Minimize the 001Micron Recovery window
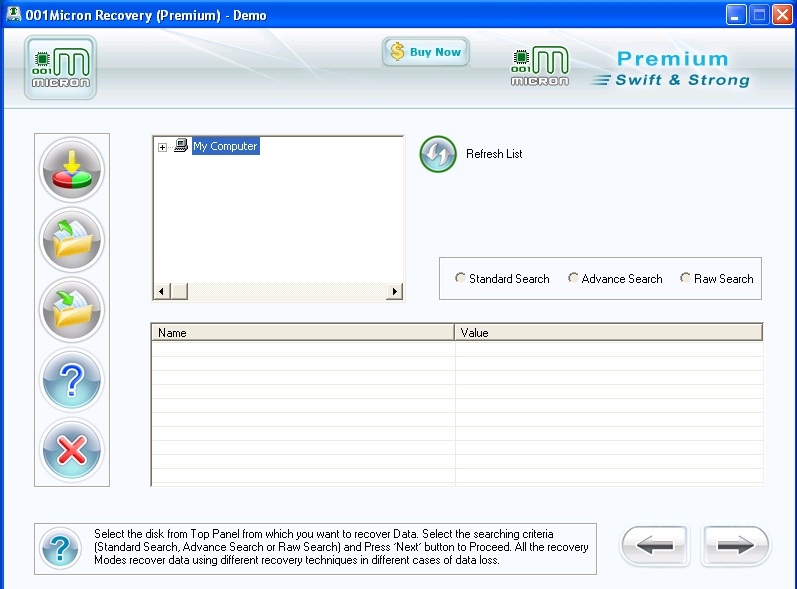 coord(735,15)
